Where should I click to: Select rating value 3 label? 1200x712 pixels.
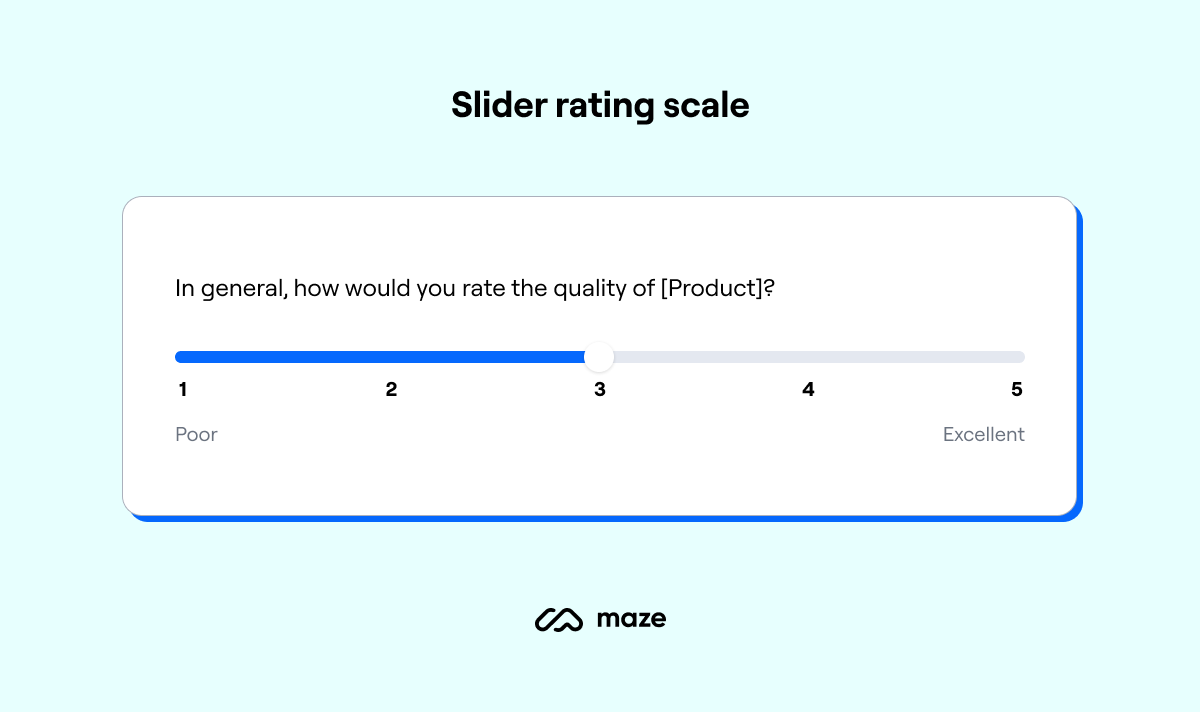coord(600,390)
